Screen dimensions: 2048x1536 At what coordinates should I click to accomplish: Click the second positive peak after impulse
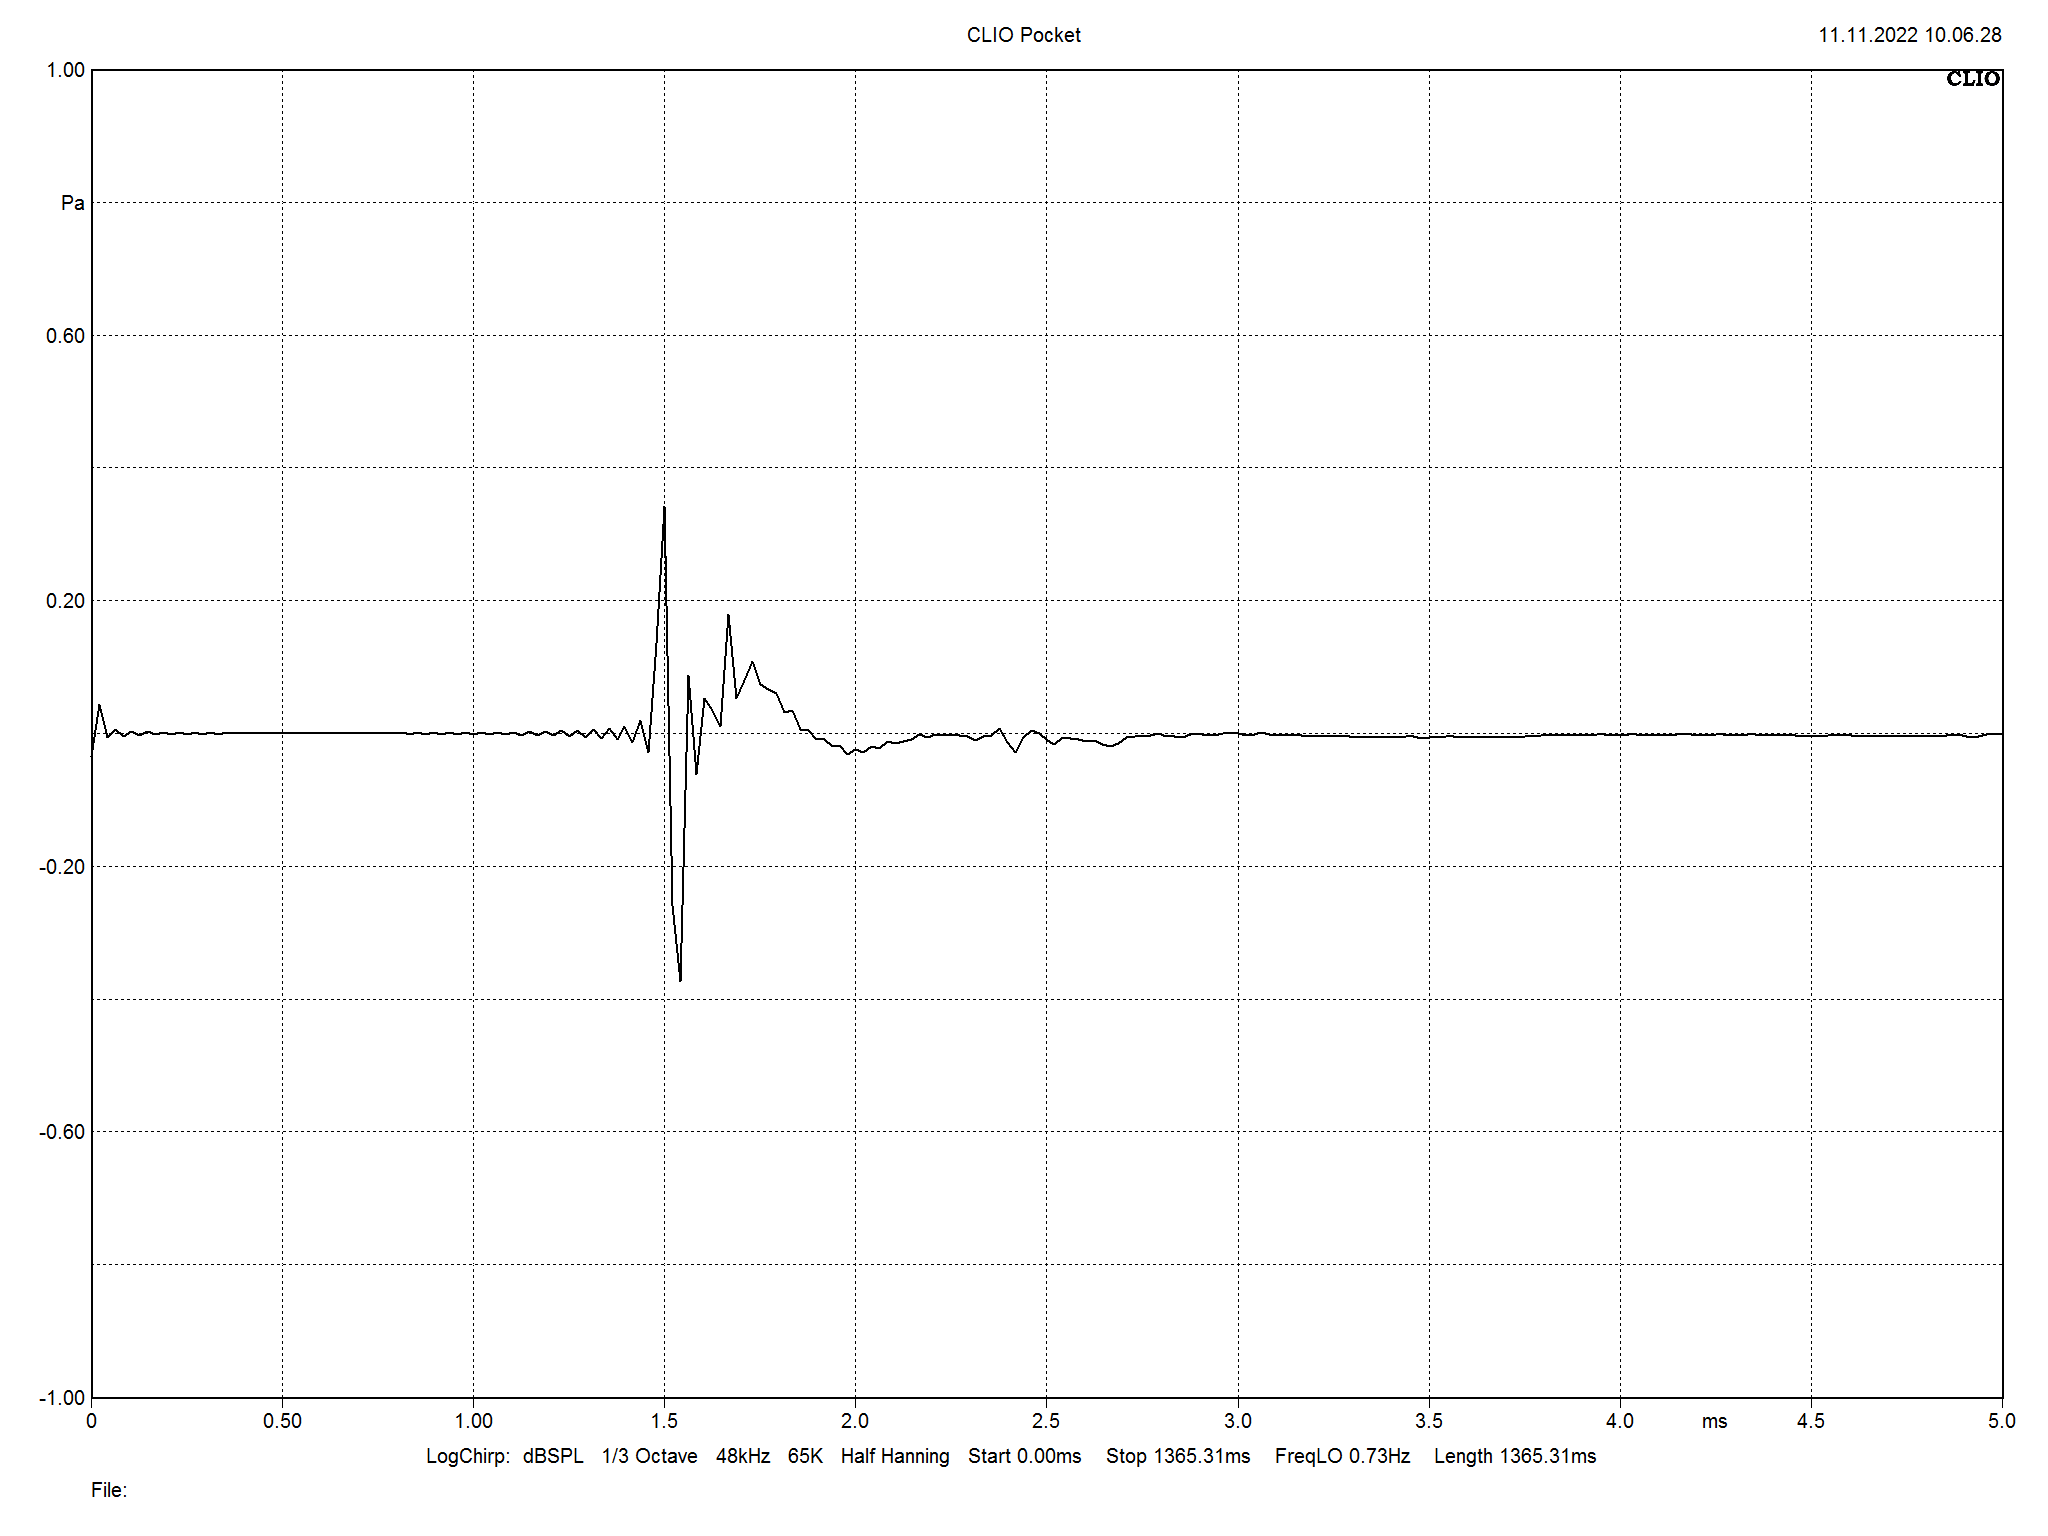728,617
